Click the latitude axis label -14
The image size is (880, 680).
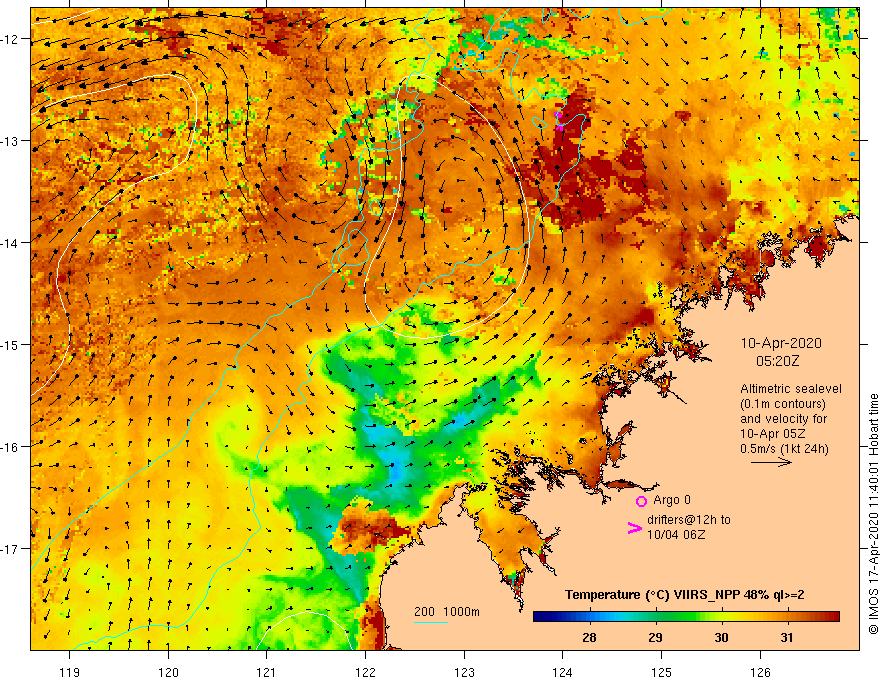[x=10, y=243]
